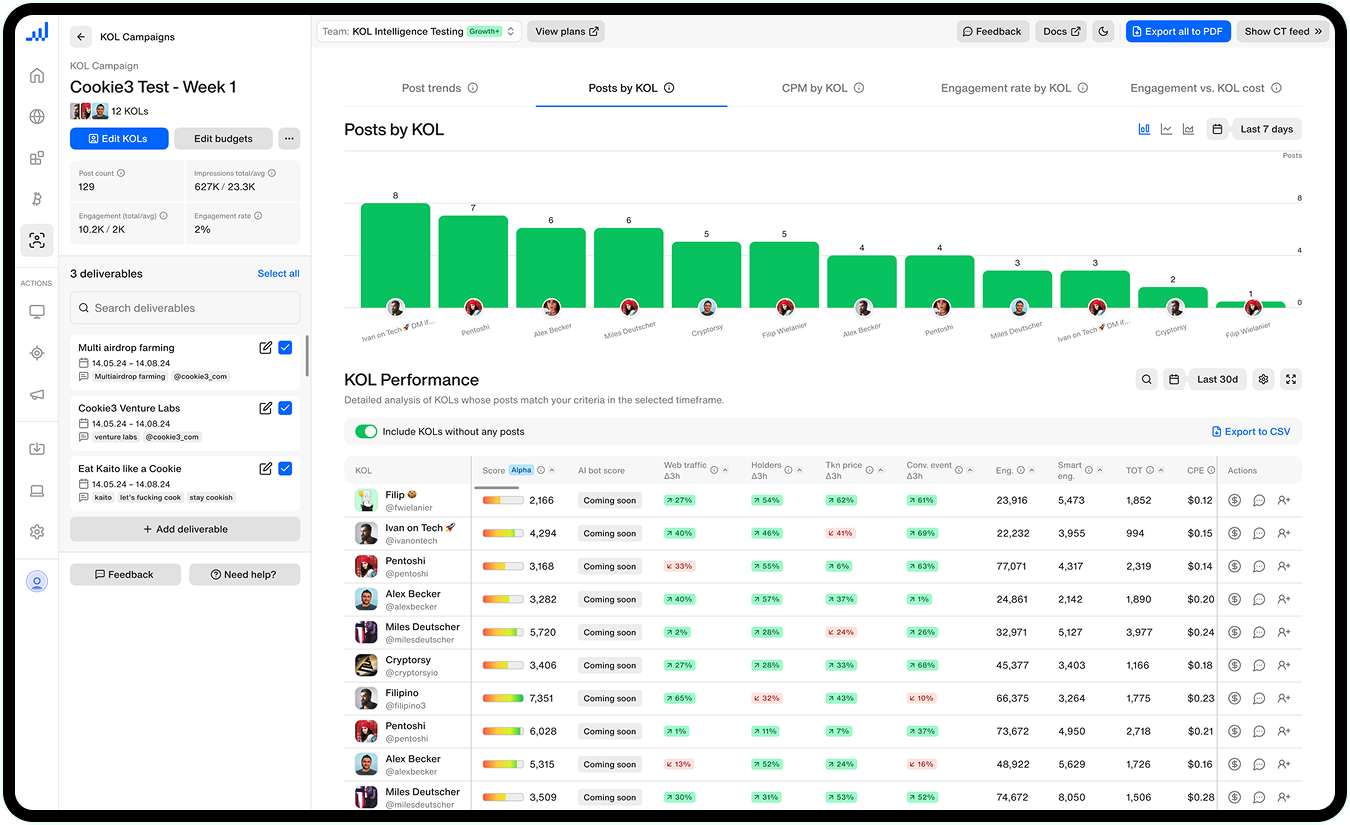Image resolution: width=1350 pixels, height=825 pixels.
Task: Focus the Search deliverables field
Action: [x=185, y=308]
